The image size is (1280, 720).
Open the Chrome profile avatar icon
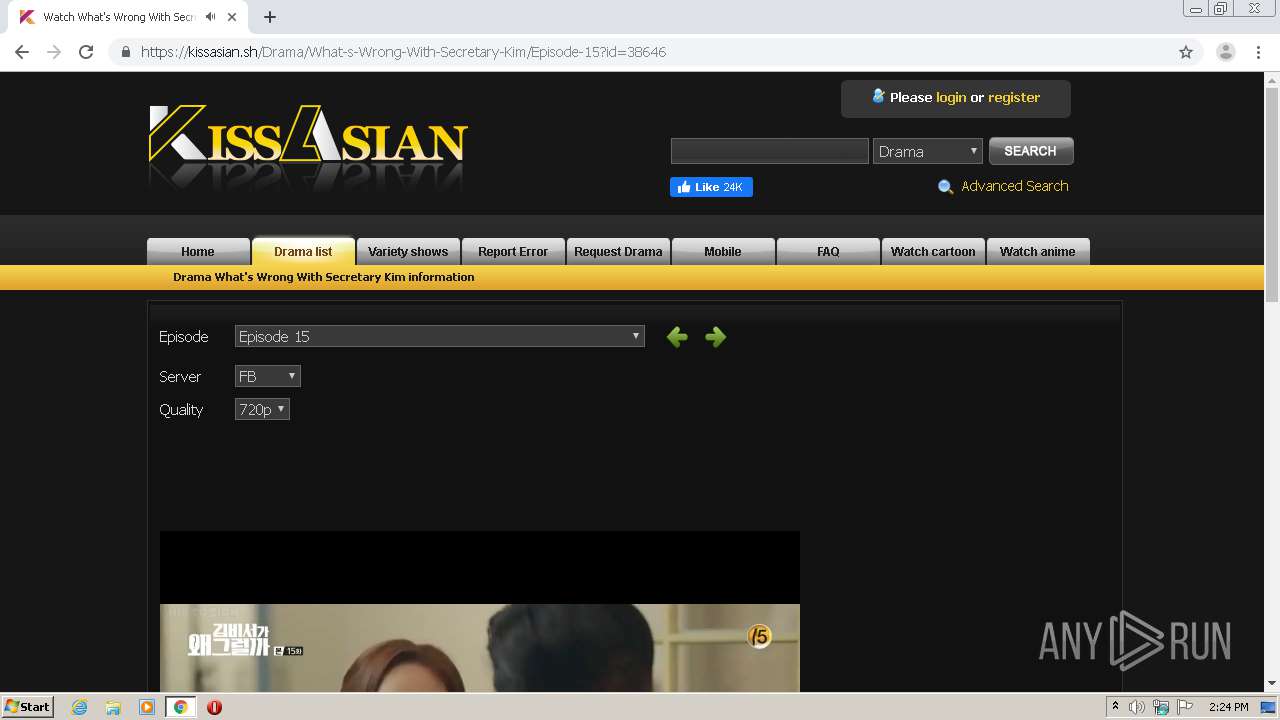(1225, 52)
